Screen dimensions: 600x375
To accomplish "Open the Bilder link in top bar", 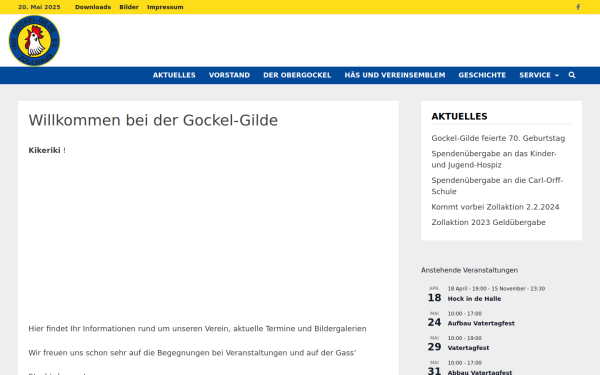I will pyautogui.click(x=129, y=7).
